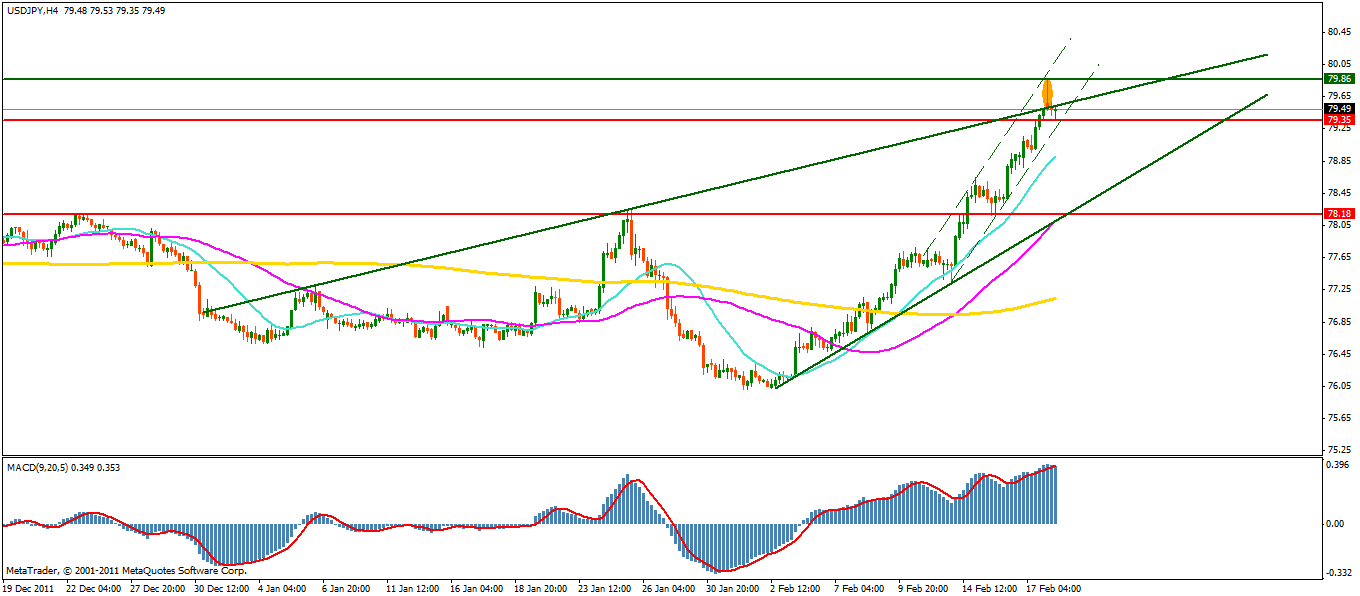Click the MetaTrader copyright text
Image resolution: width=1360 pixels, height=596 pixels.
[x=125, y=570]
